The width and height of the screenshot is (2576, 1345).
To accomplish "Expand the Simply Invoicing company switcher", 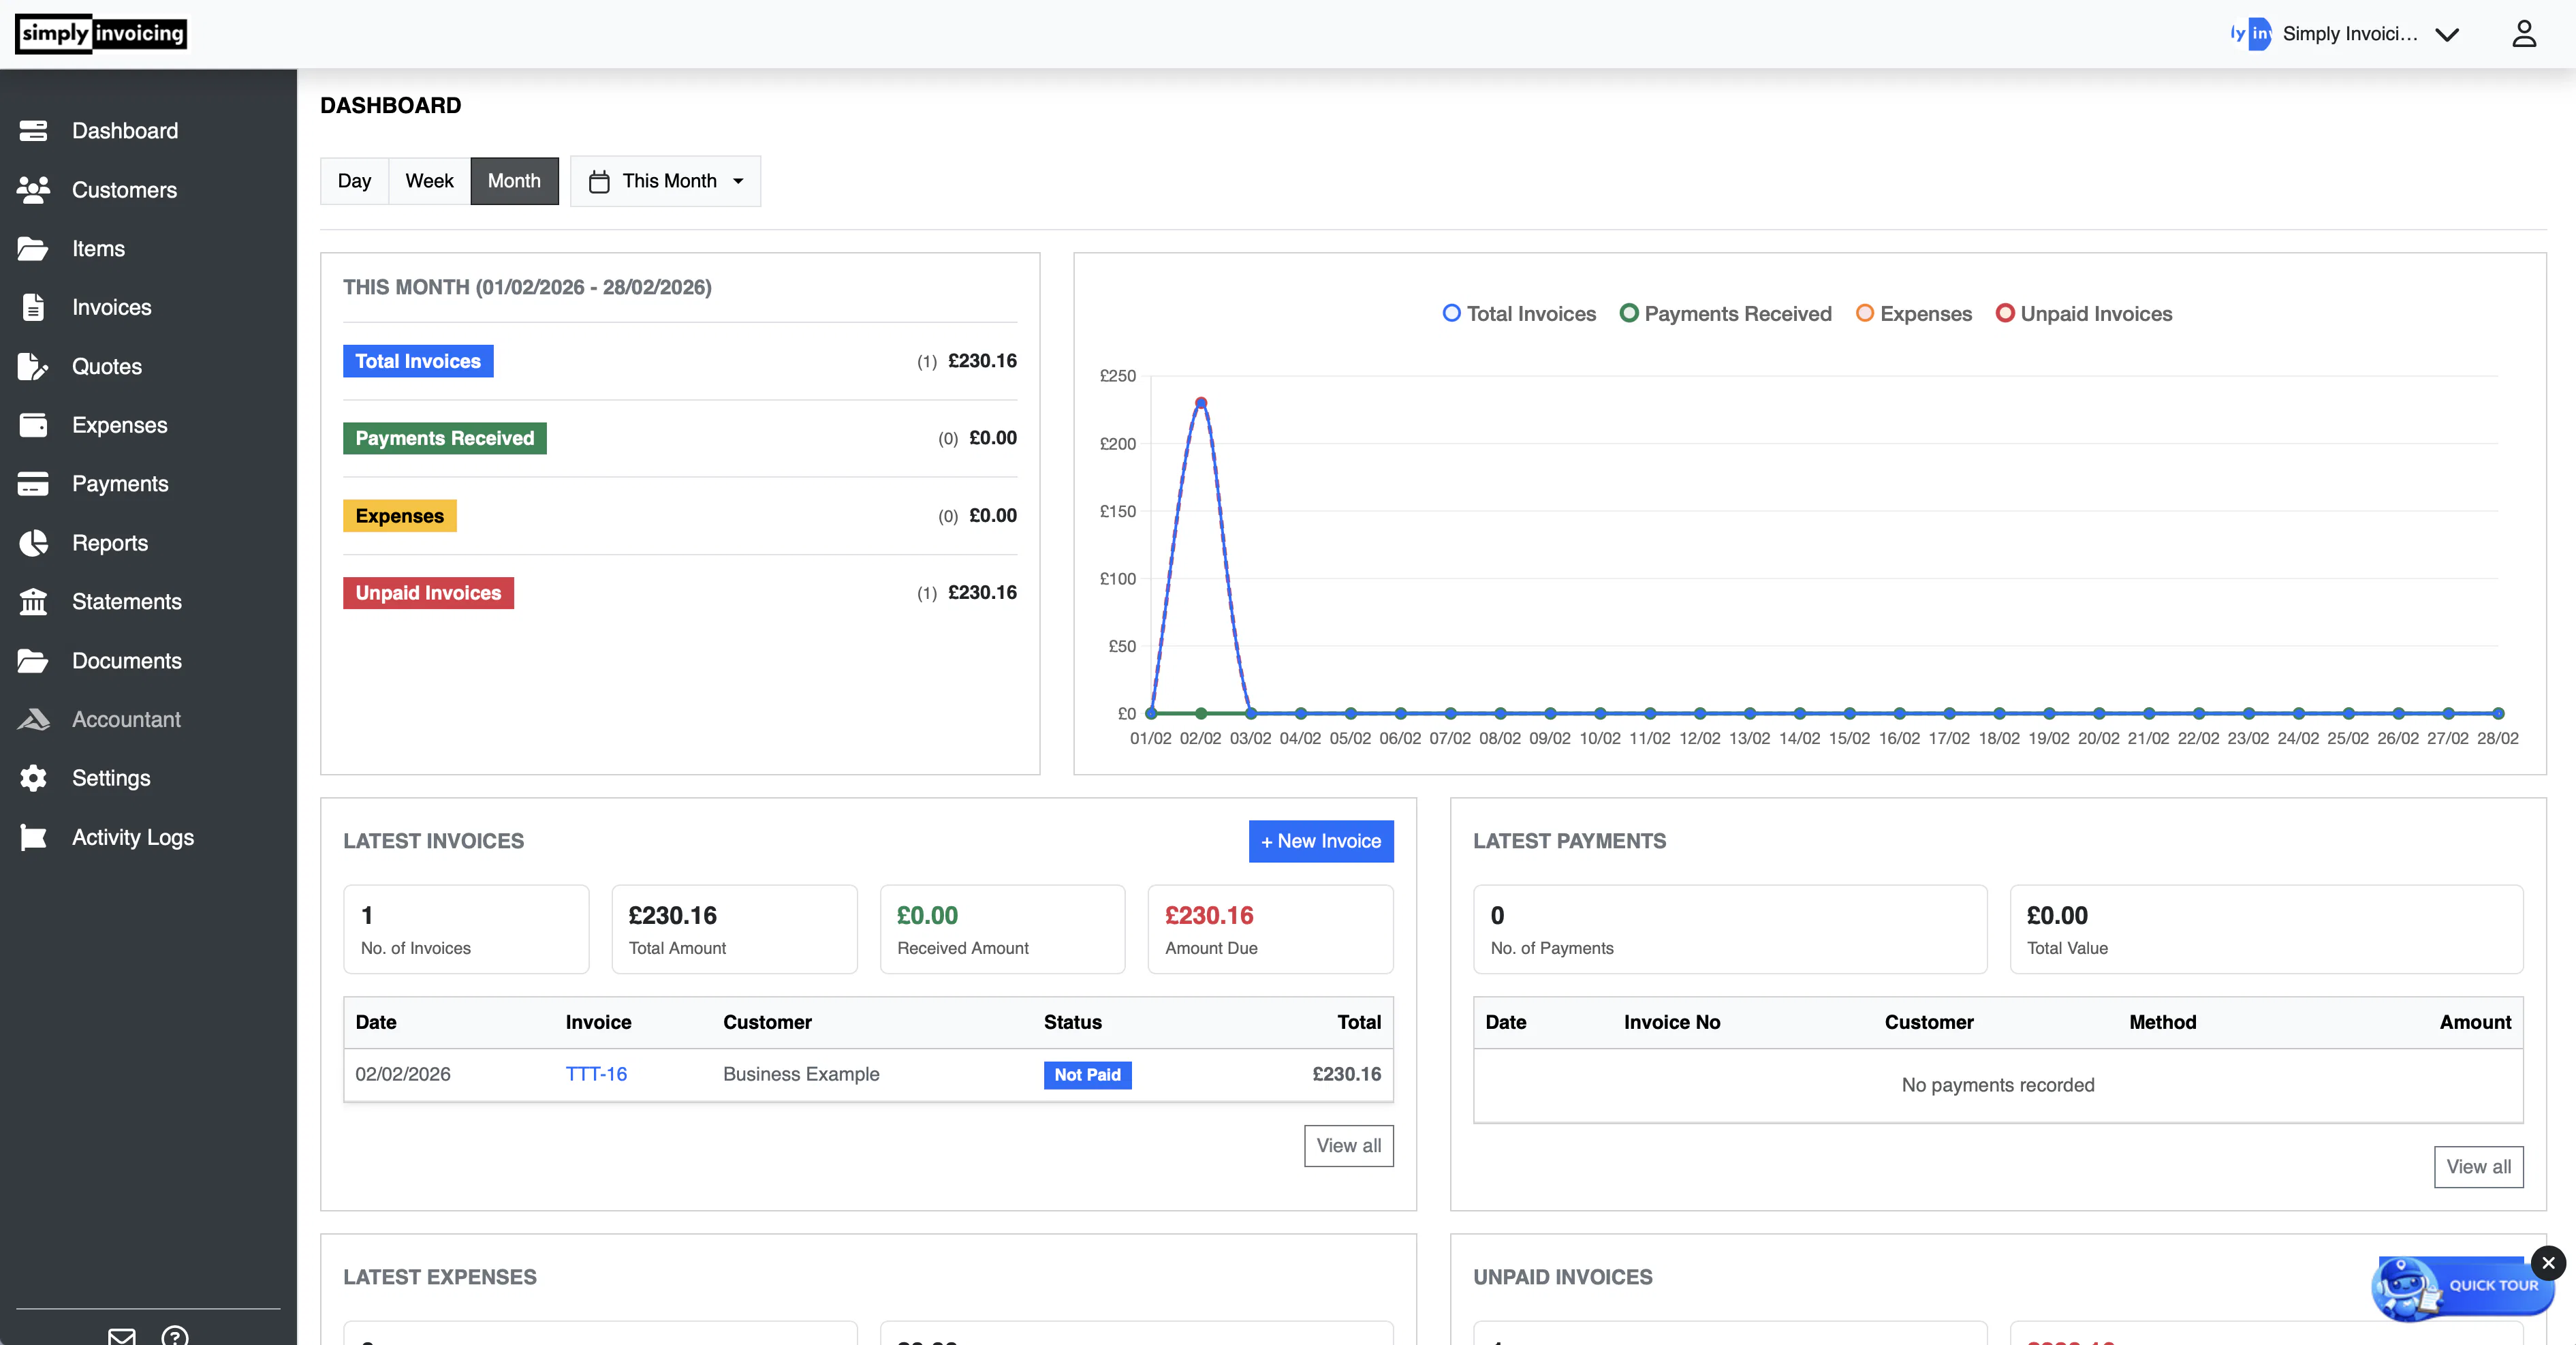I will pyautogui.click(x=2345, y=34).
